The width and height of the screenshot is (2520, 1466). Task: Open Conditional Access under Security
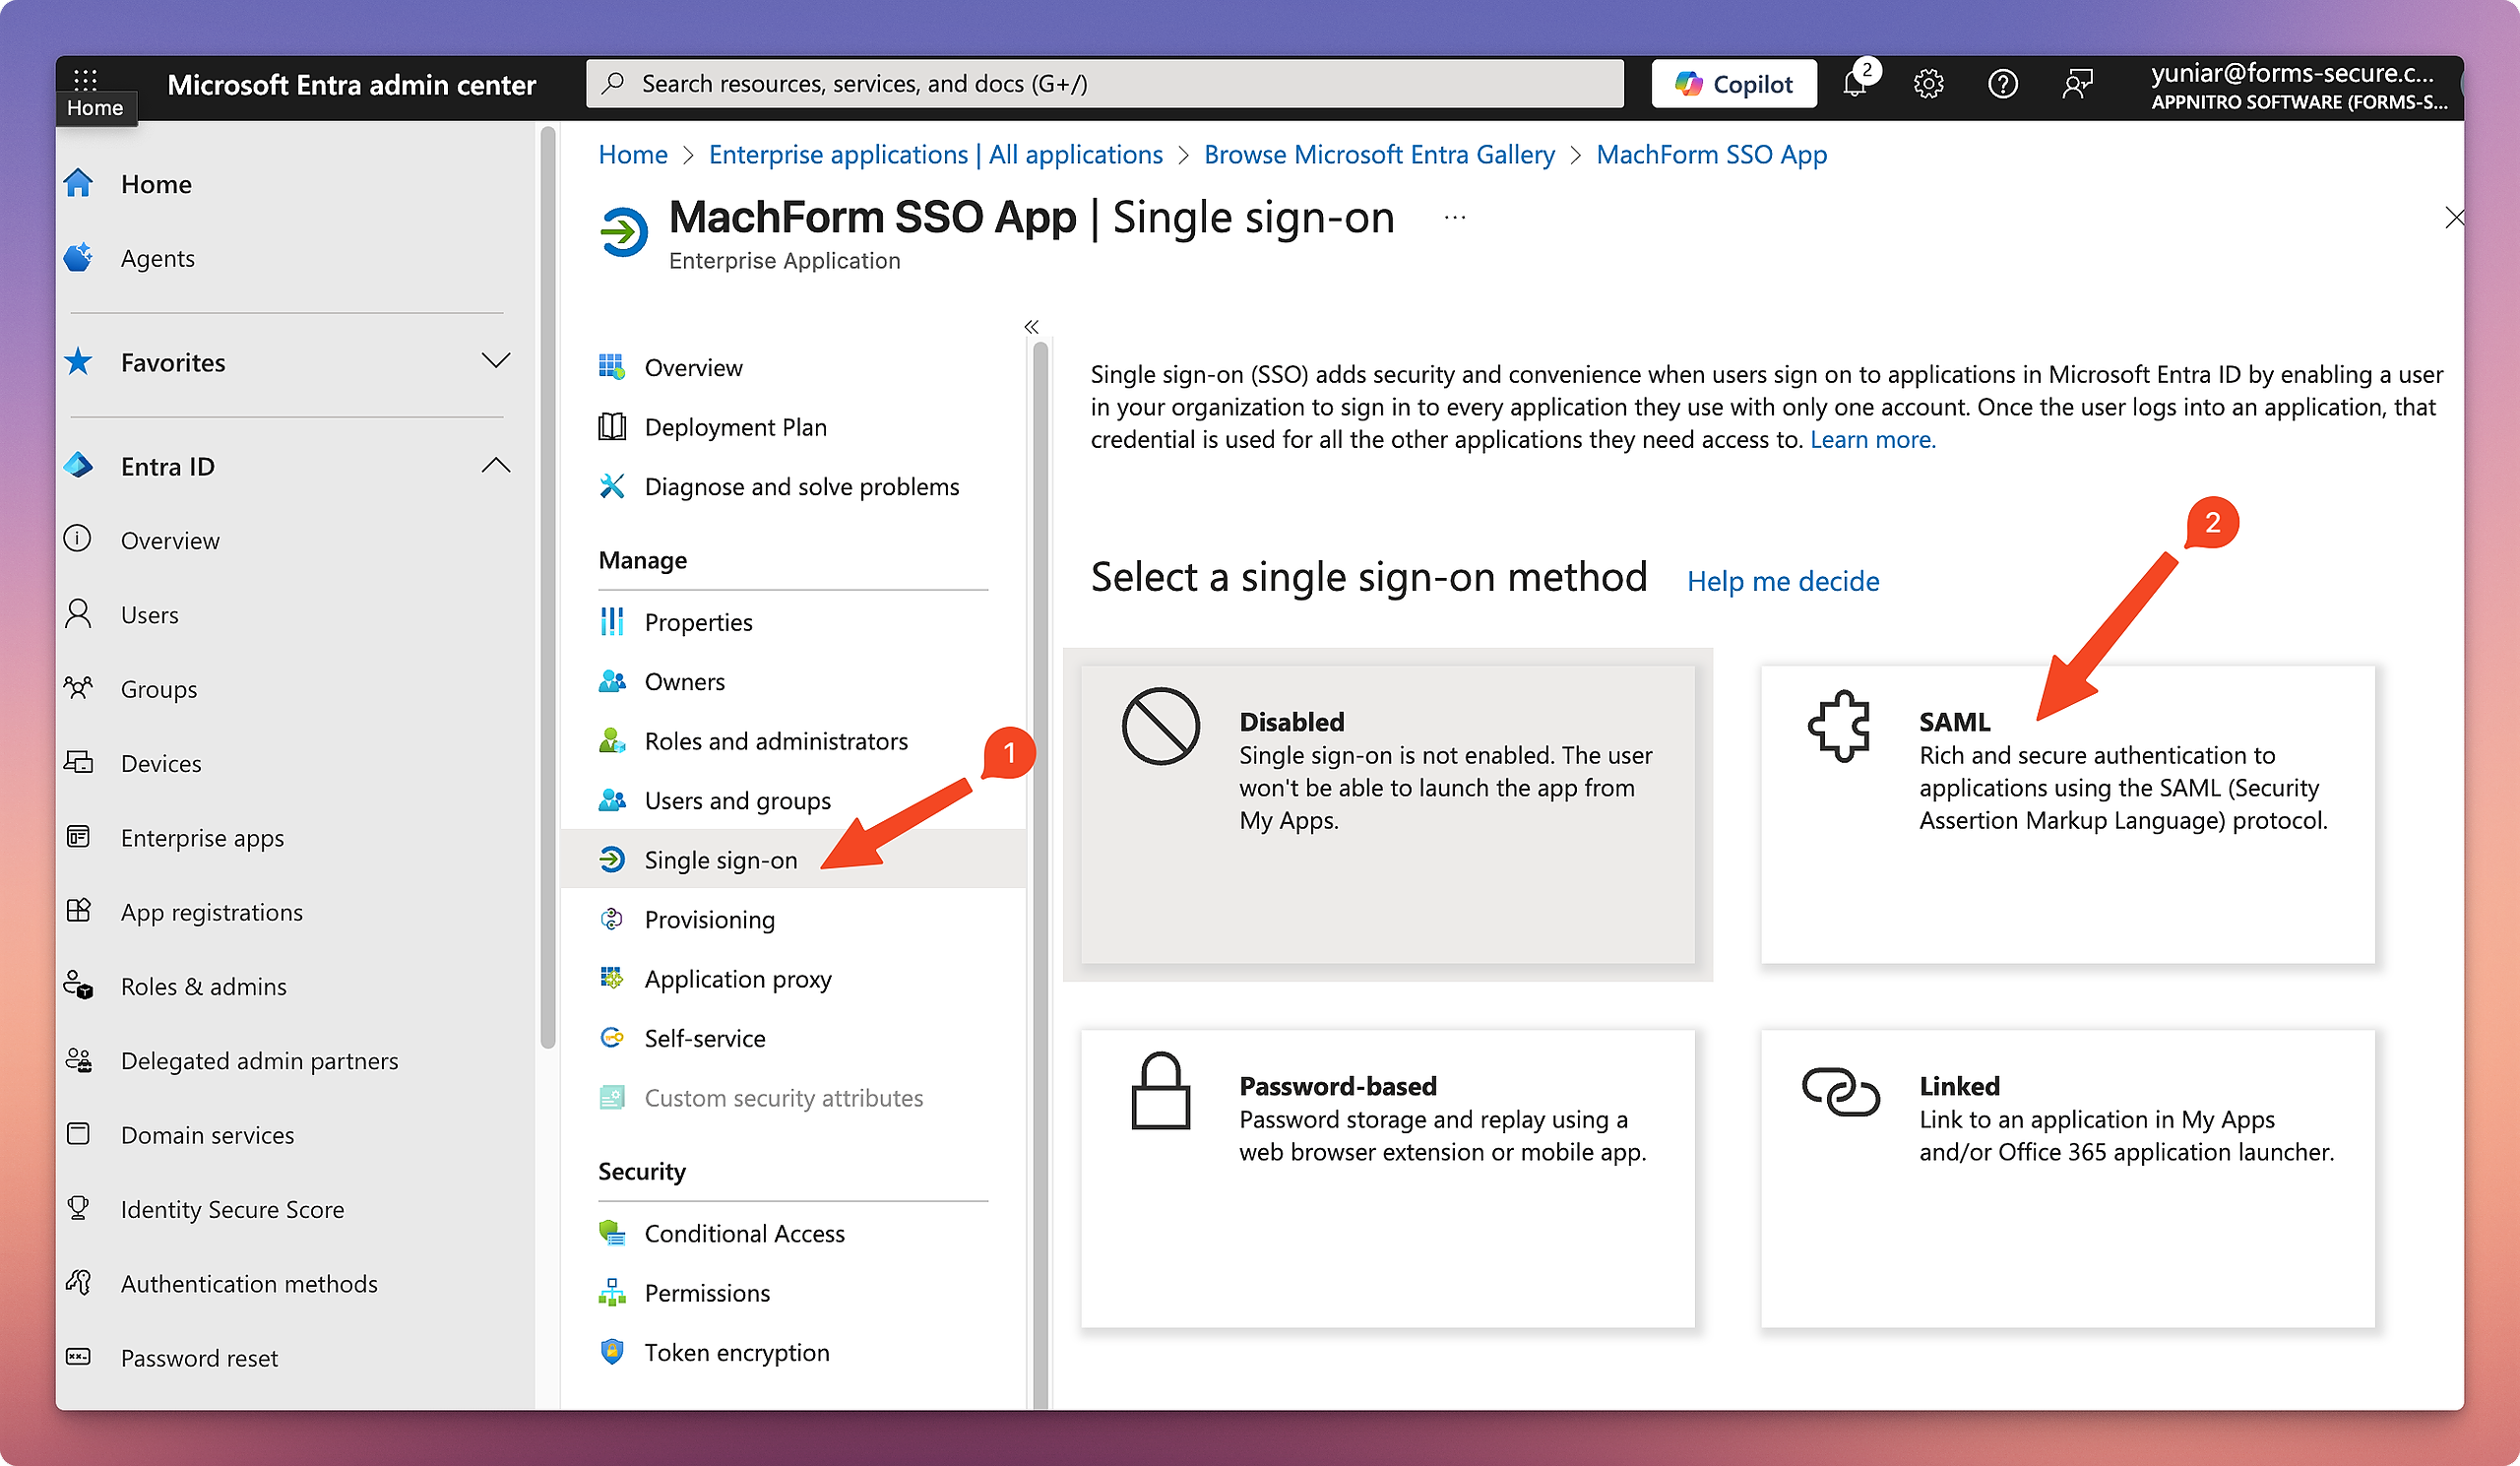744,1233
